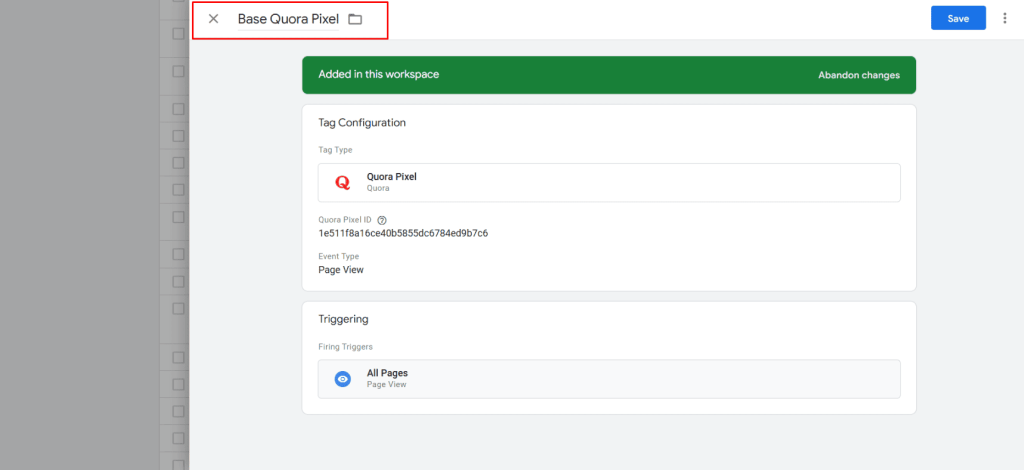This screenshot has width=1024, height=470.
Task: Select the Quora Pixel tag type row
Action: (x=608, y=182)
